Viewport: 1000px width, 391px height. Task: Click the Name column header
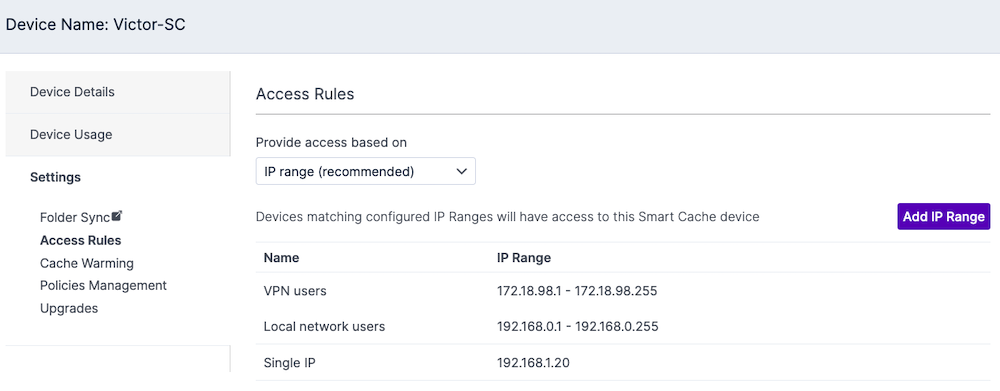pos(281,258)
